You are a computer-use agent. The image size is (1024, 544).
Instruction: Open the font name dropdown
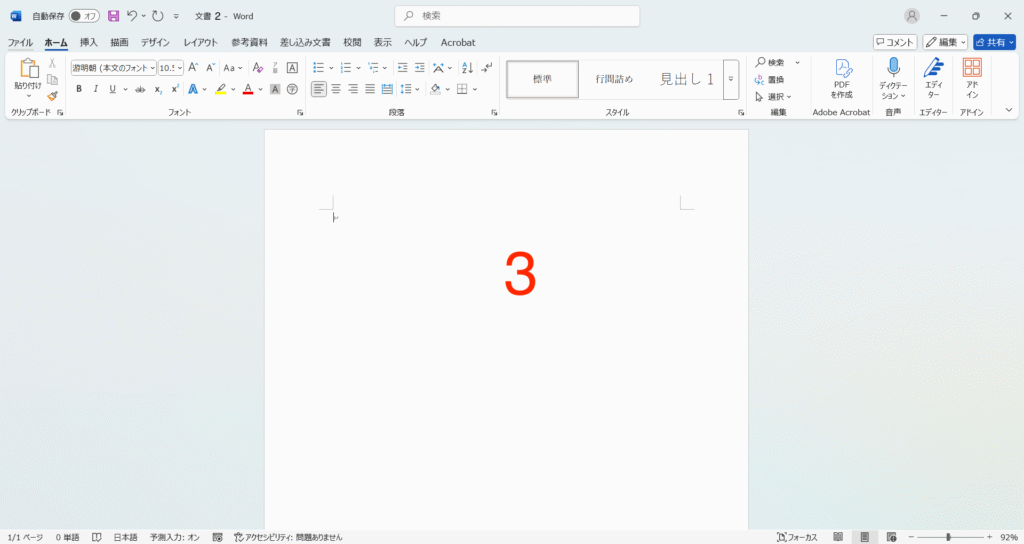tap(153, 68)
